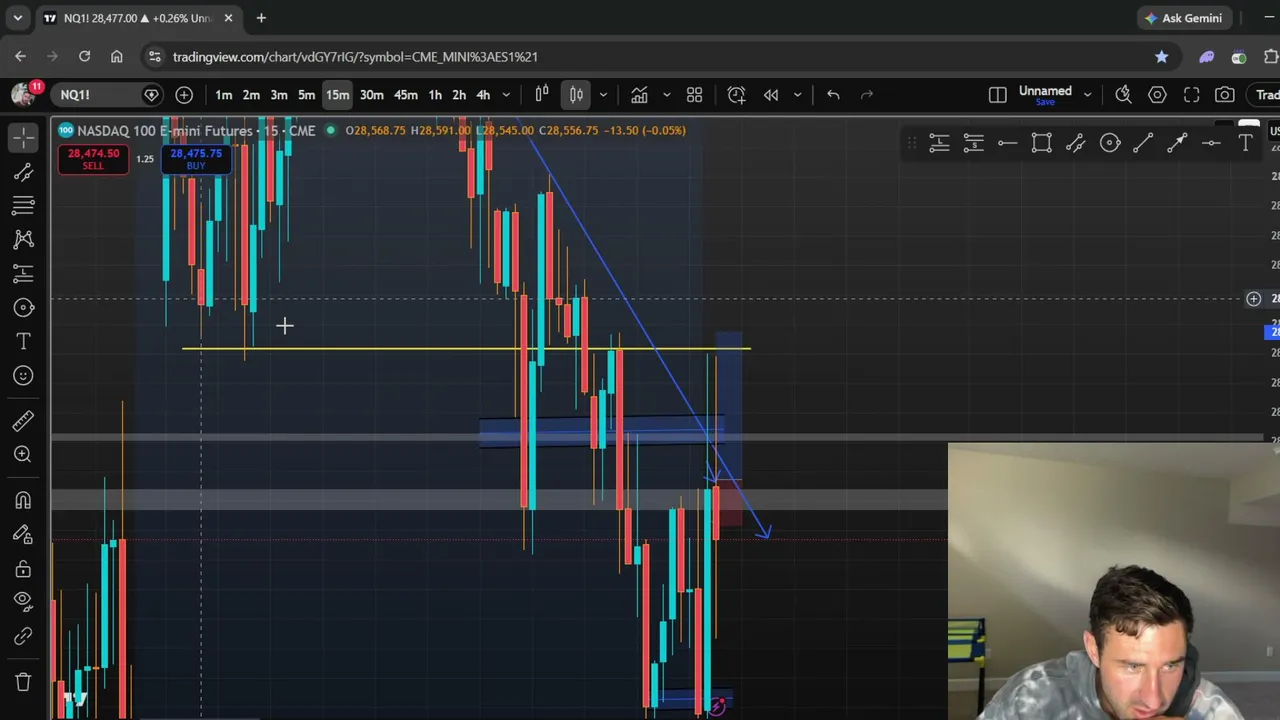Open the compare or add symbol button
The image size is (1280, 720).
[184, 95]
